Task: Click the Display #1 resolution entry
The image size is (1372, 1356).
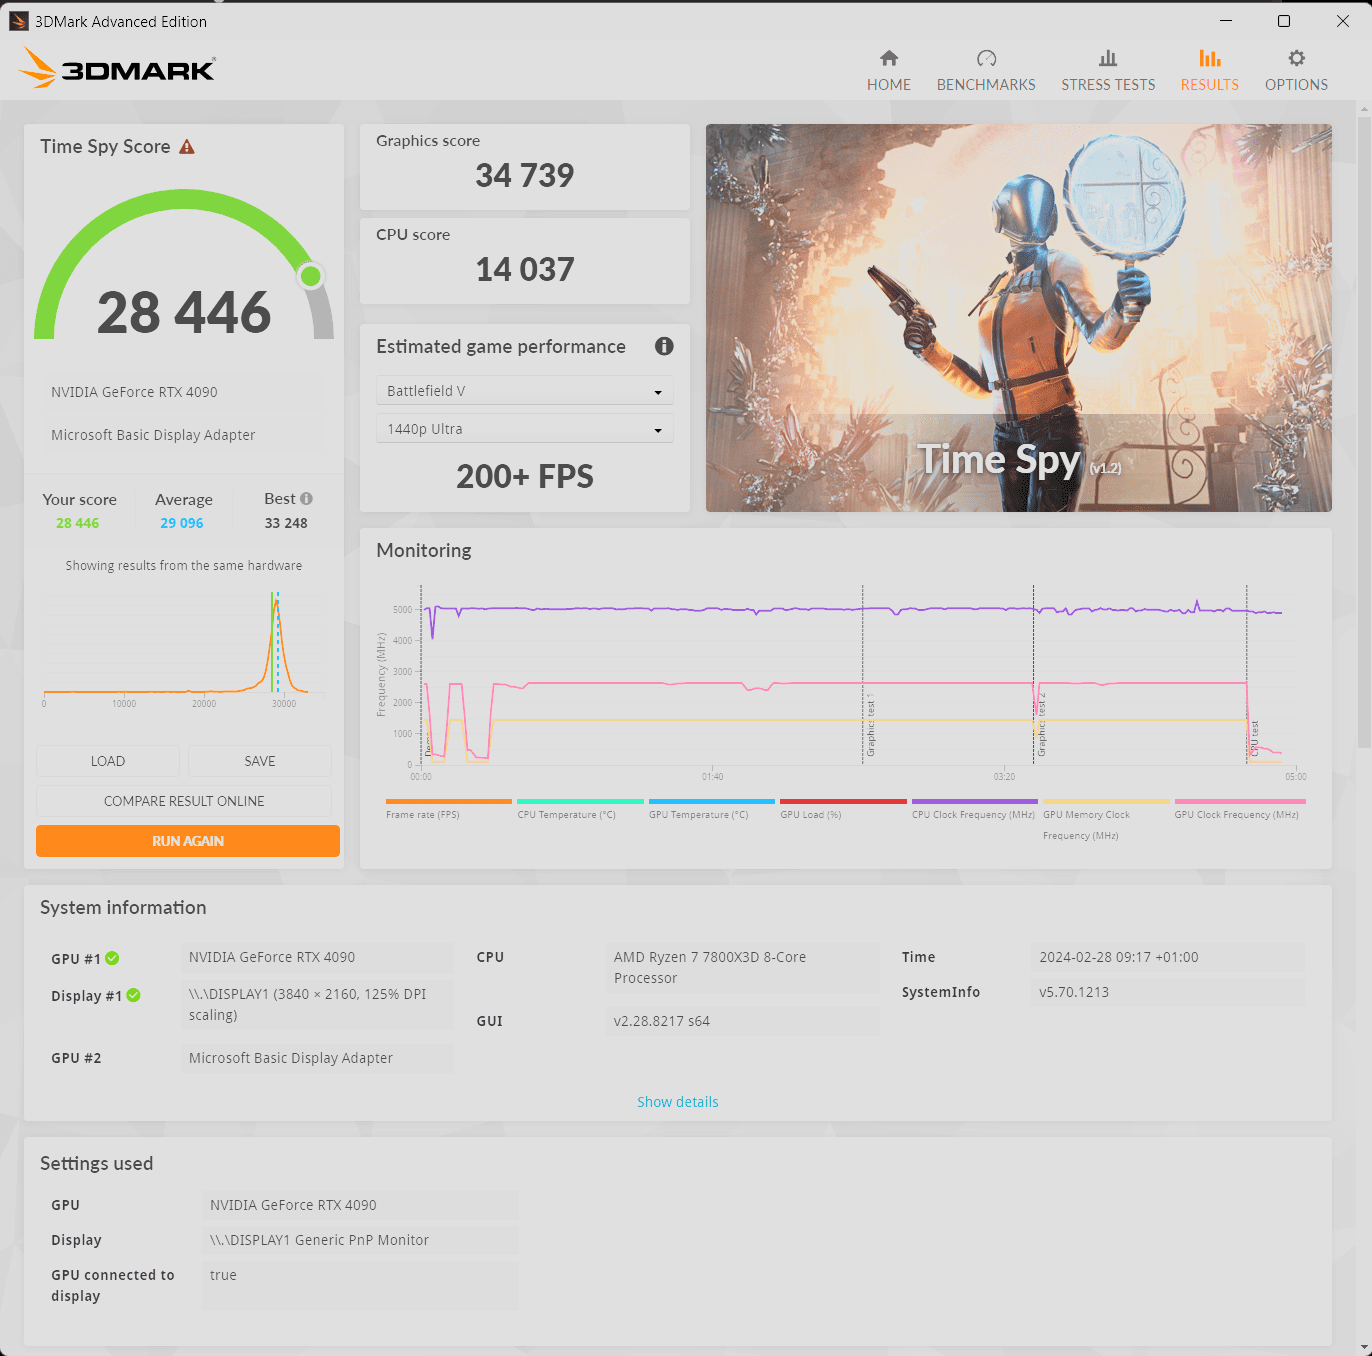Action: coord(317,1004)
